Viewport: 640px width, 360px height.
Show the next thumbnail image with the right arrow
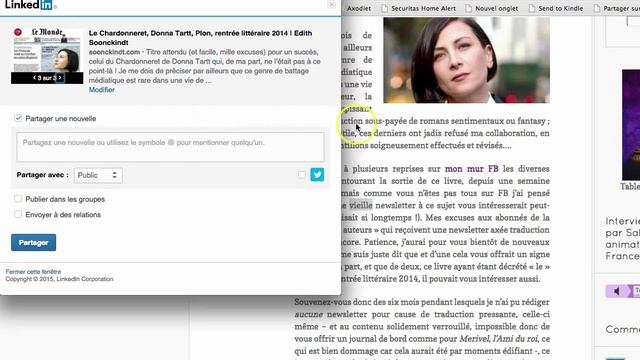pos(60,78)
